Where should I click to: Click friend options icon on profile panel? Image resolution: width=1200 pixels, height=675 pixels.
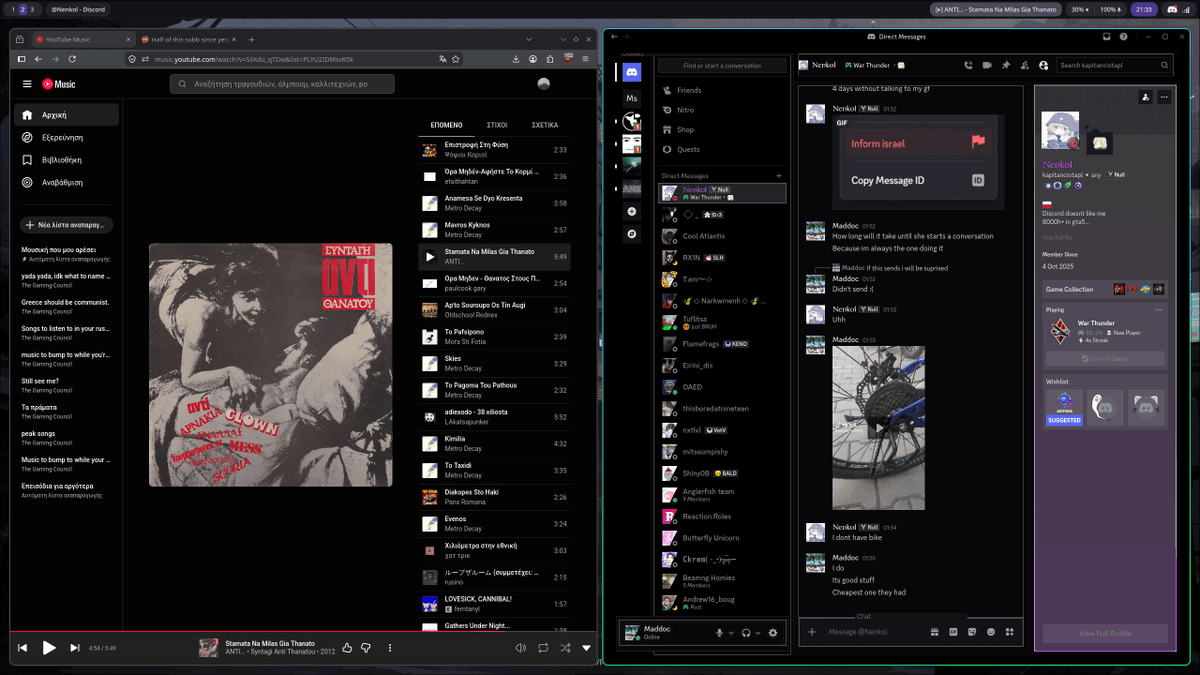[1145, 97]
